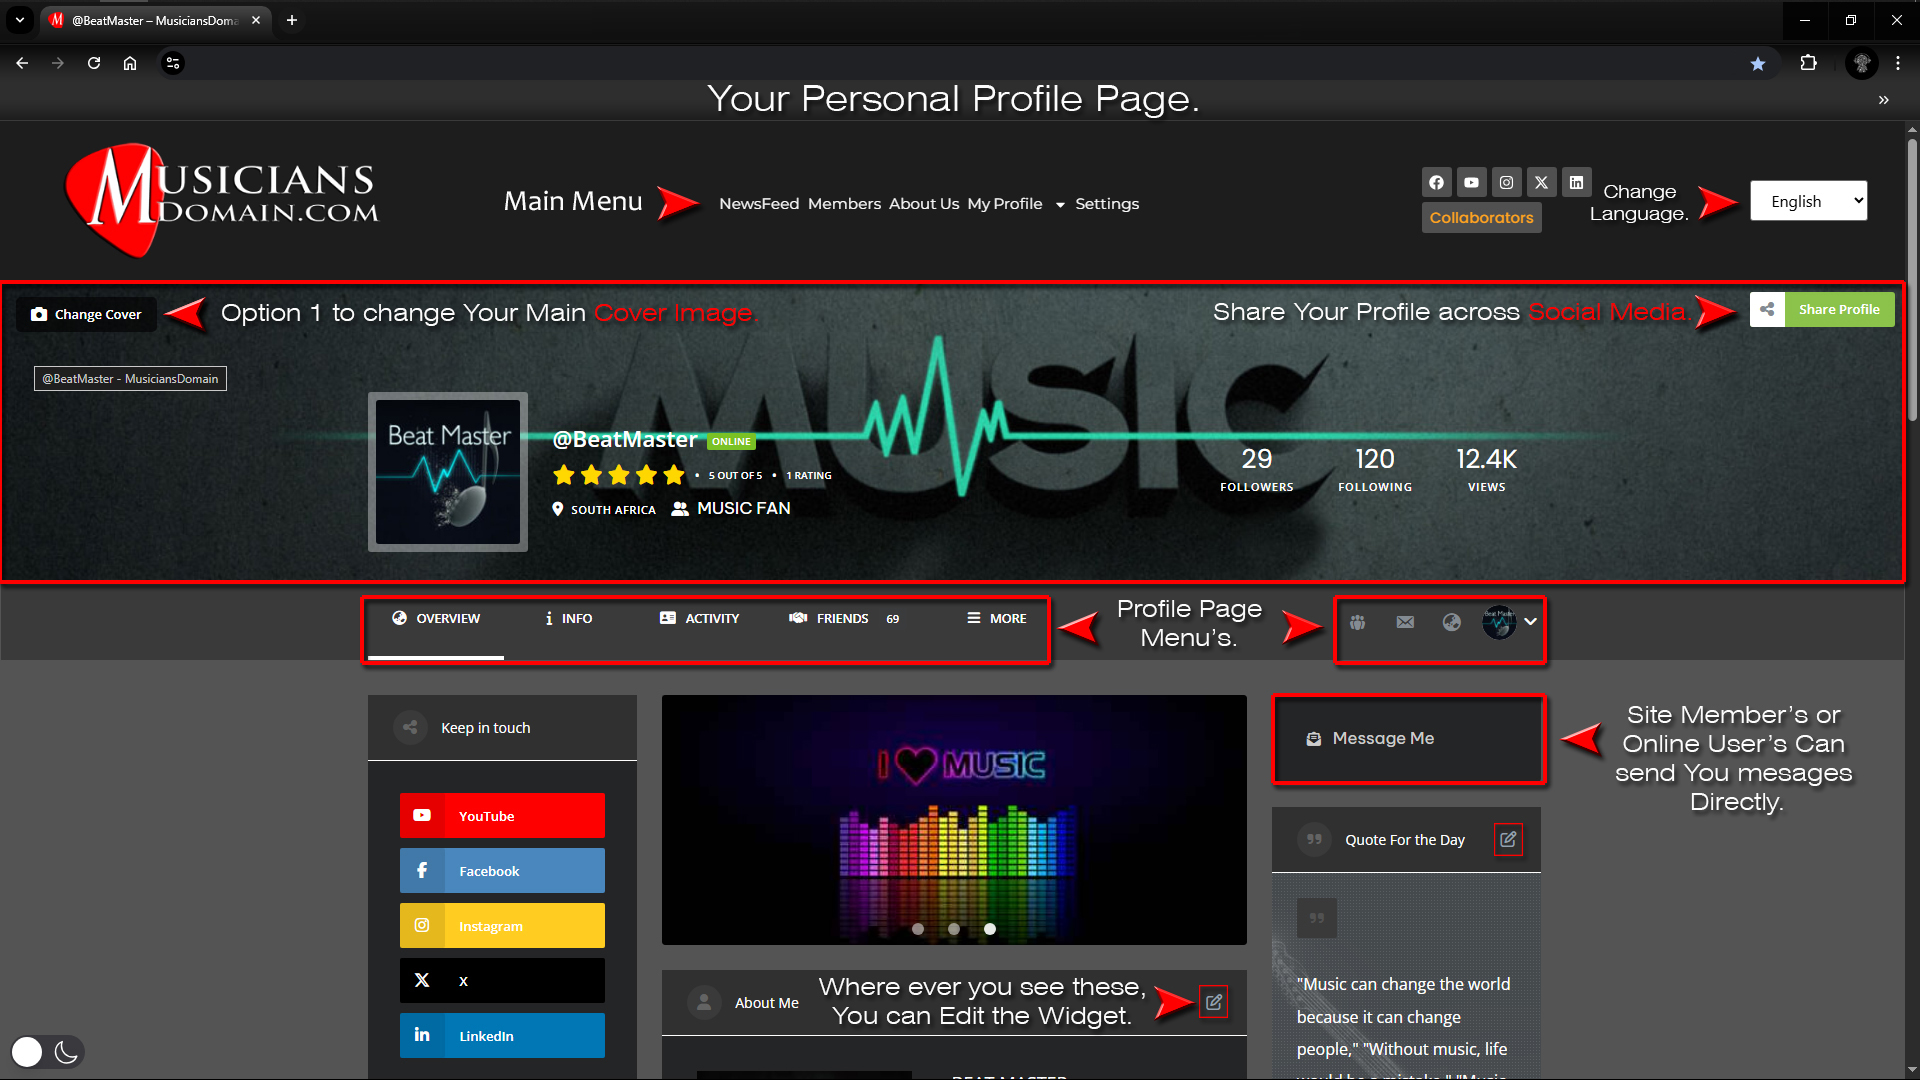Select the third slideshow dot
Image resolution: width=1920 pixels, height=1080 pixels.
990,929
